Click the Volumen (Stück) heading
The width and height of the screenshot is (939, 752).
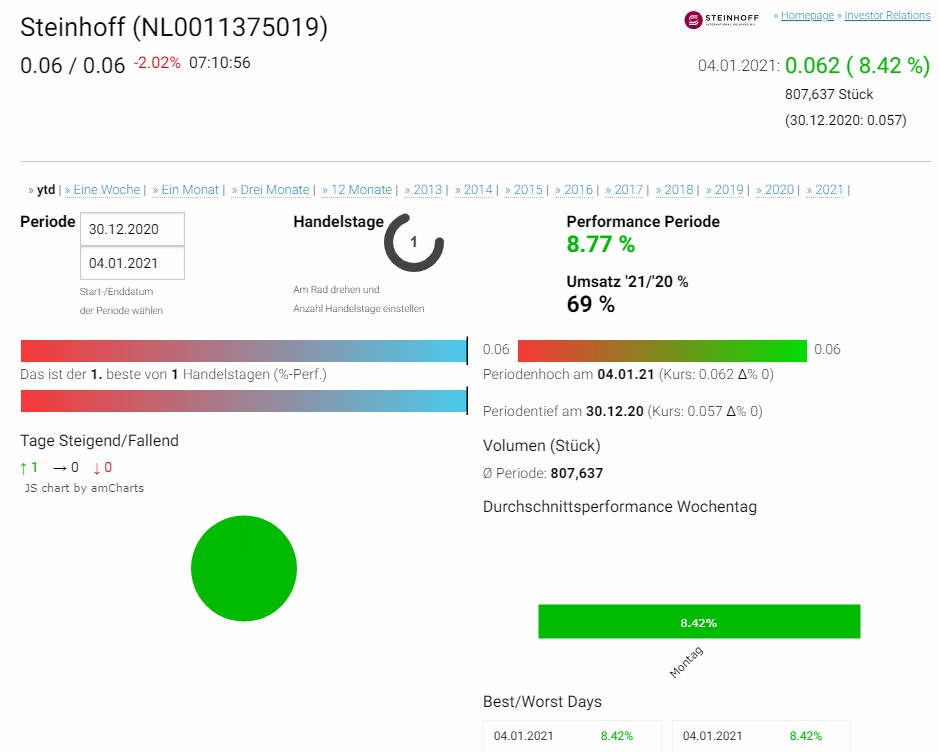[541, 445]
